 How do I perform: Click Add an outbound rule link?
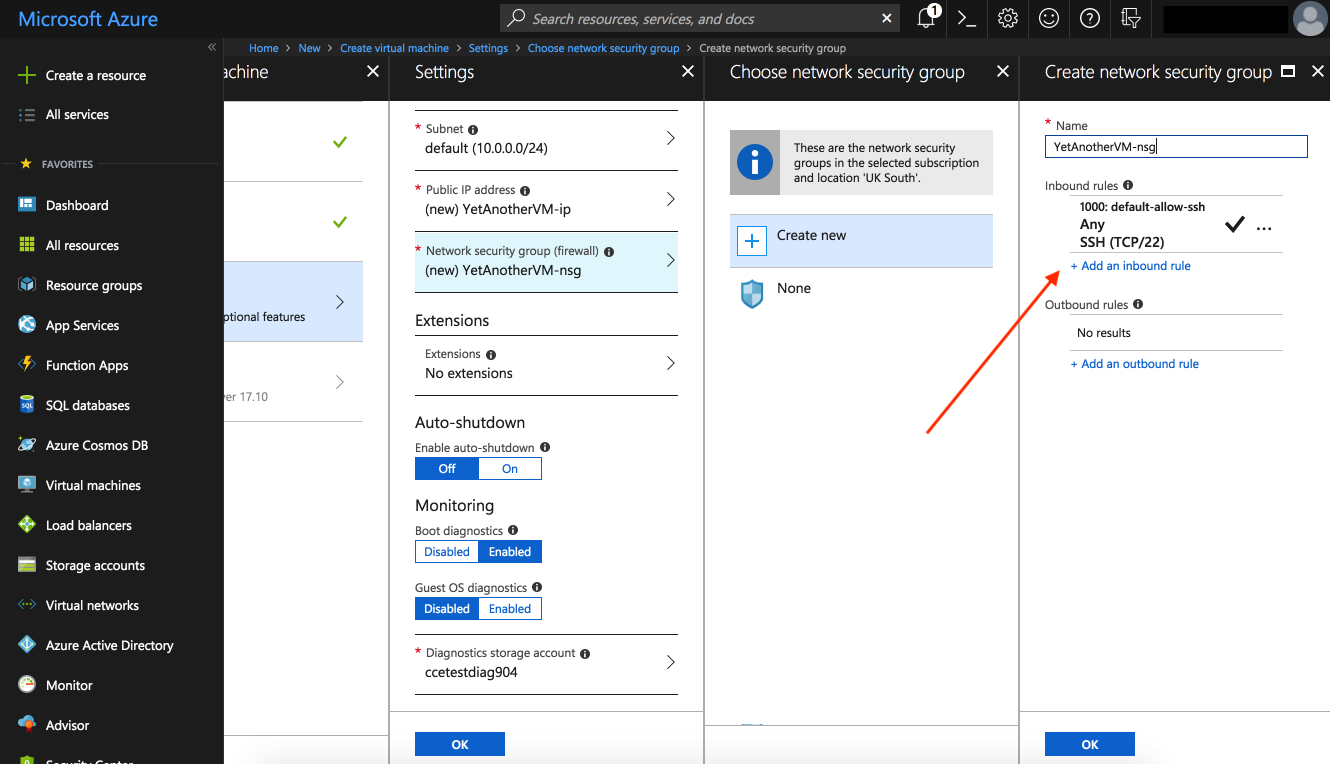coord(1134,364)
